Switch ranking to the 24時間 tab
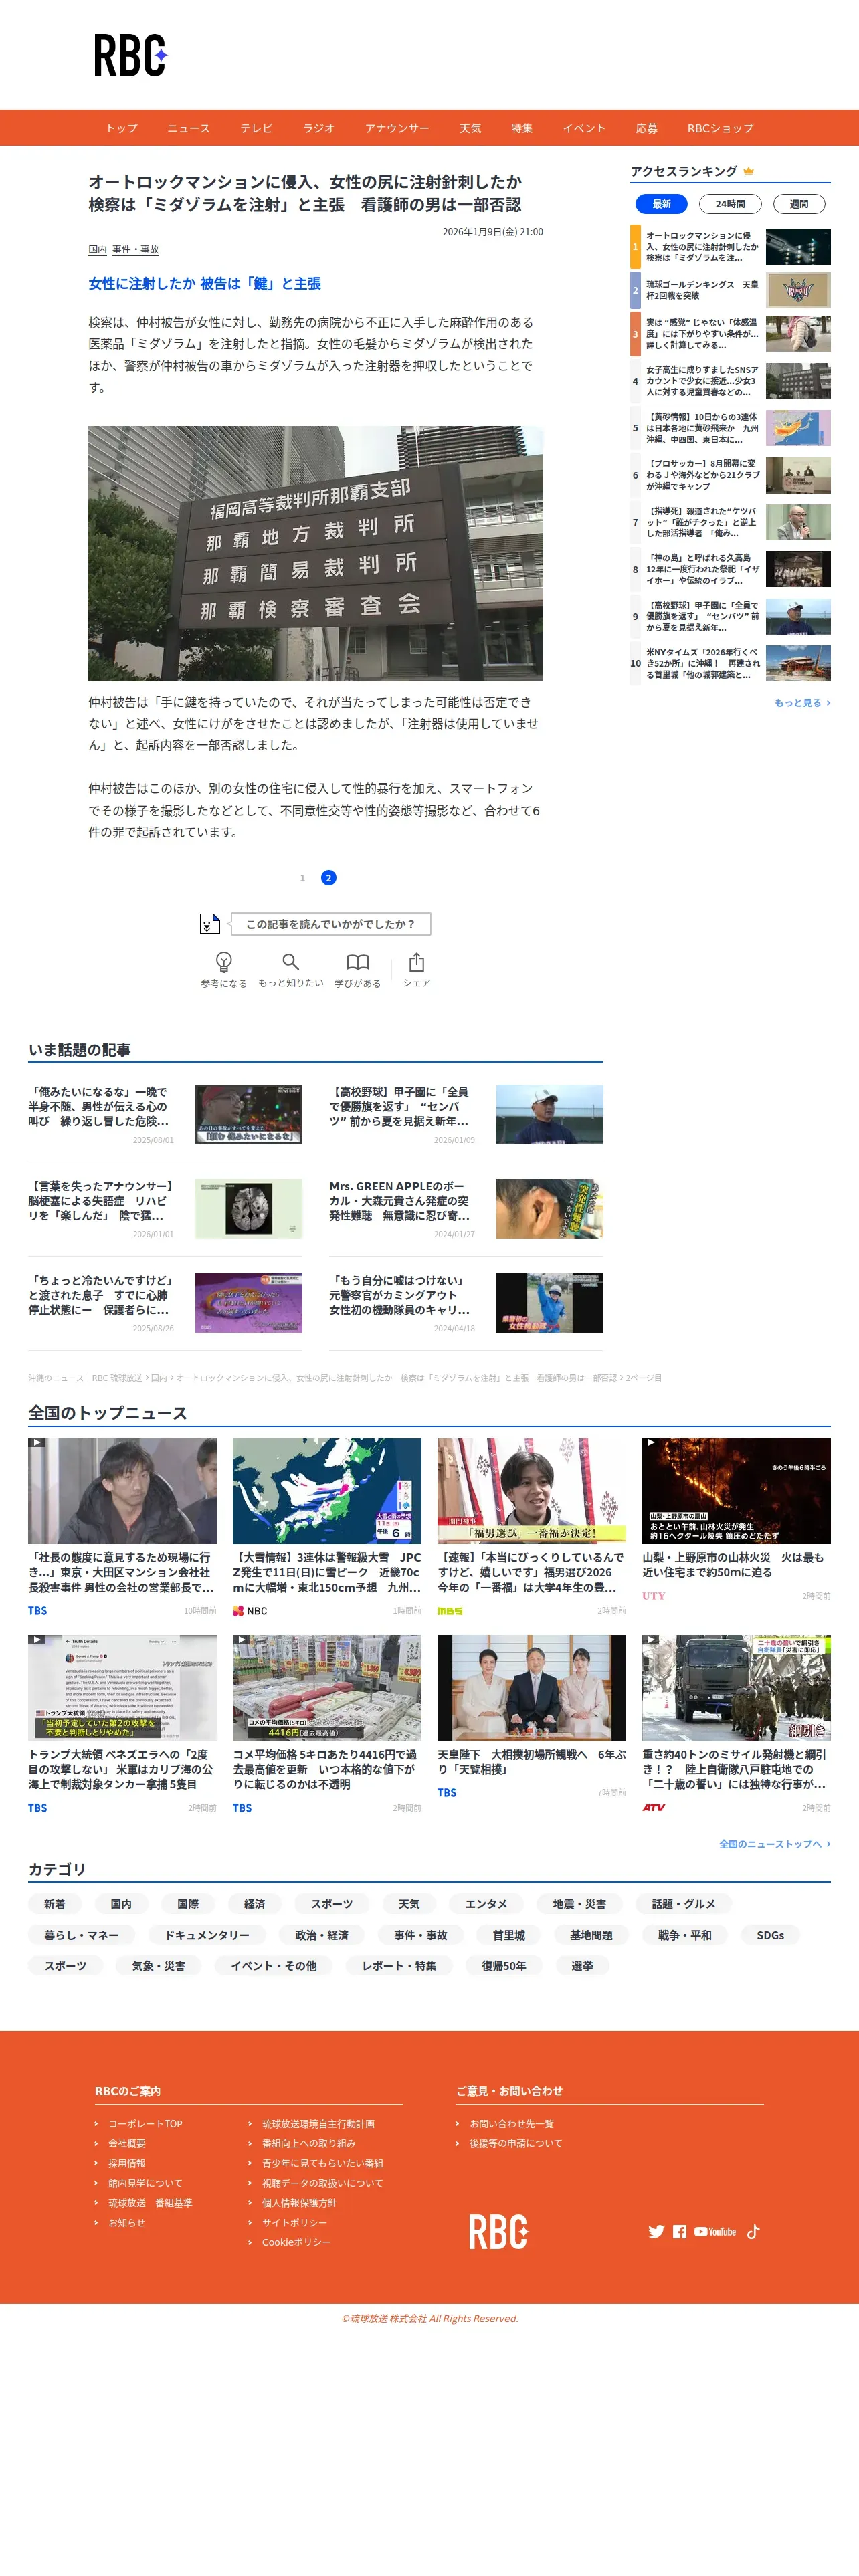Screen dimensions: 859x2576 click(x=730, y=204)
